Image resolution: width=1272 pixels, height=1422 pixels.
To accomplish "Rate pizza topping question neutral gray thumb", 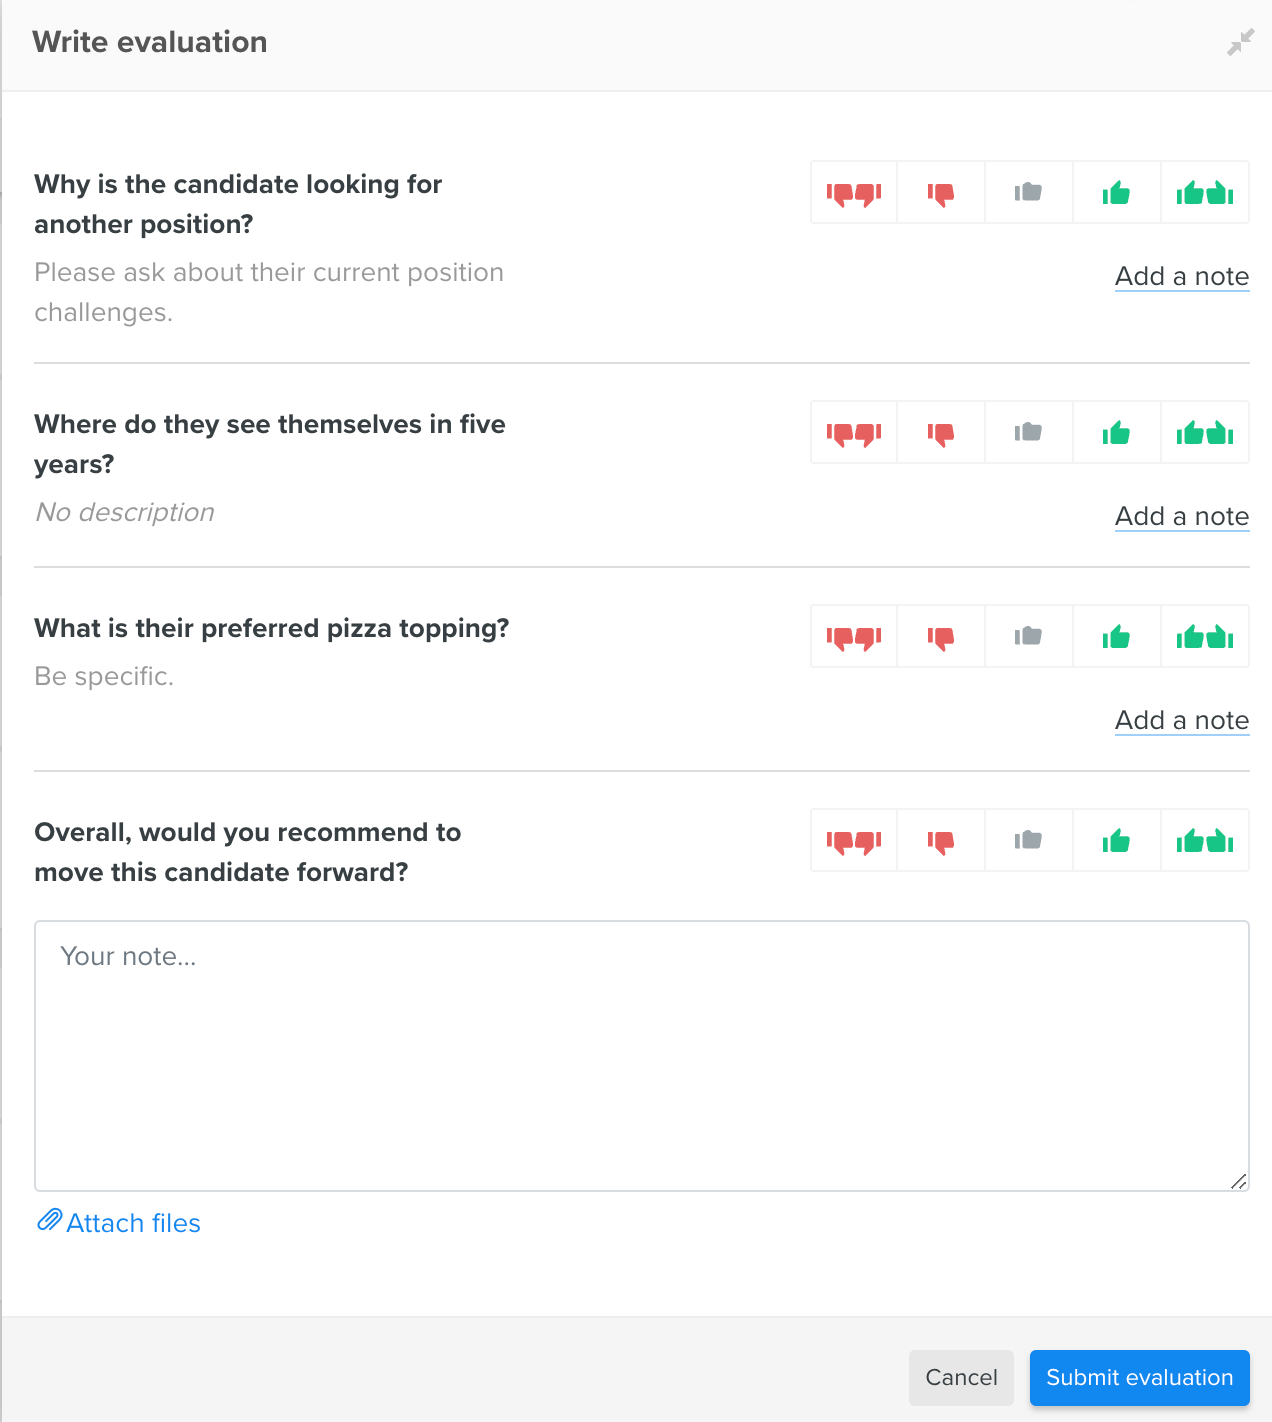I will [1028, 637].
